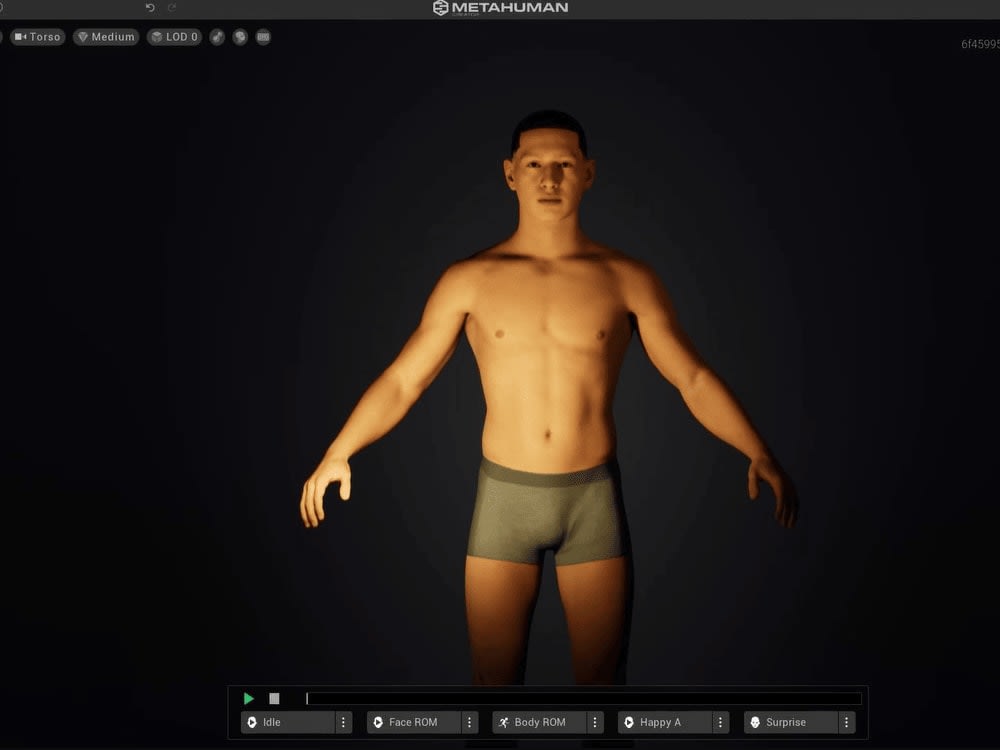Screen dimensions: 1000x750
Task: Click the Body ROM running figure icon
Action: click(502, 722)
